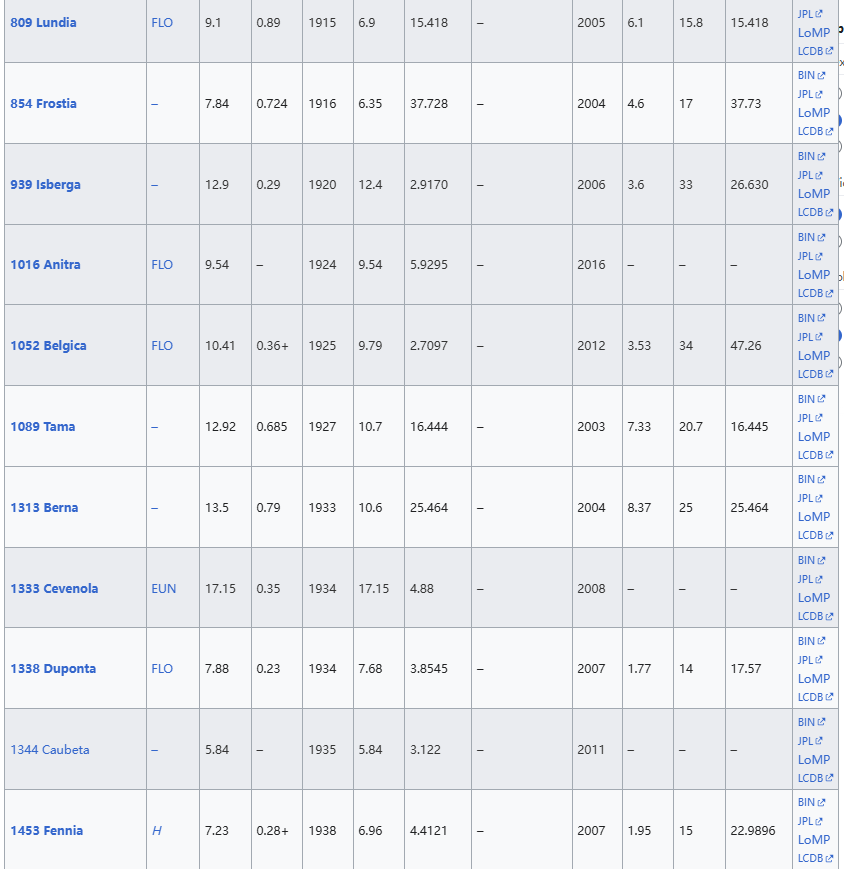Follow the 939 Isberga link
The height and width of the screenshot is (869, 844).
[x=45, y=184]
